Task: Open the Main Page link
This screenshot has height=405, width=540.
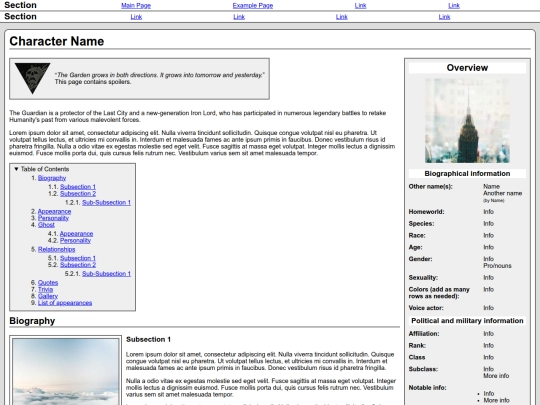Action: click(136, 6)
